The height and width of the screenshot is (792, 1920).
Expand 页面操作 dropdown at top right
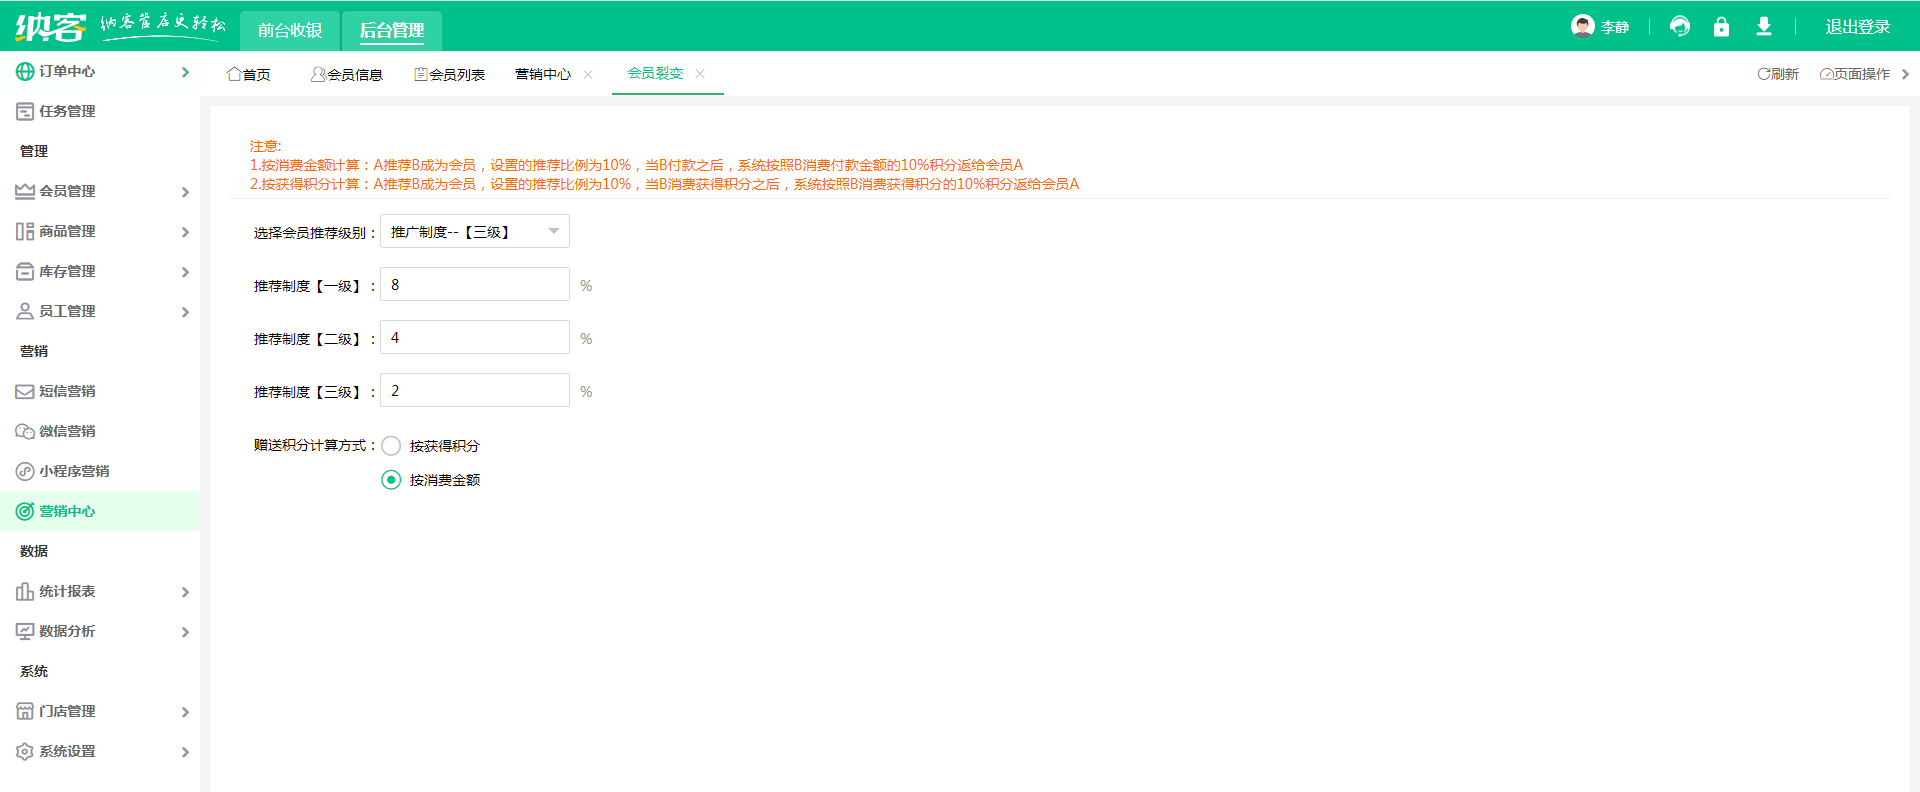click(x=1864, y=74)
